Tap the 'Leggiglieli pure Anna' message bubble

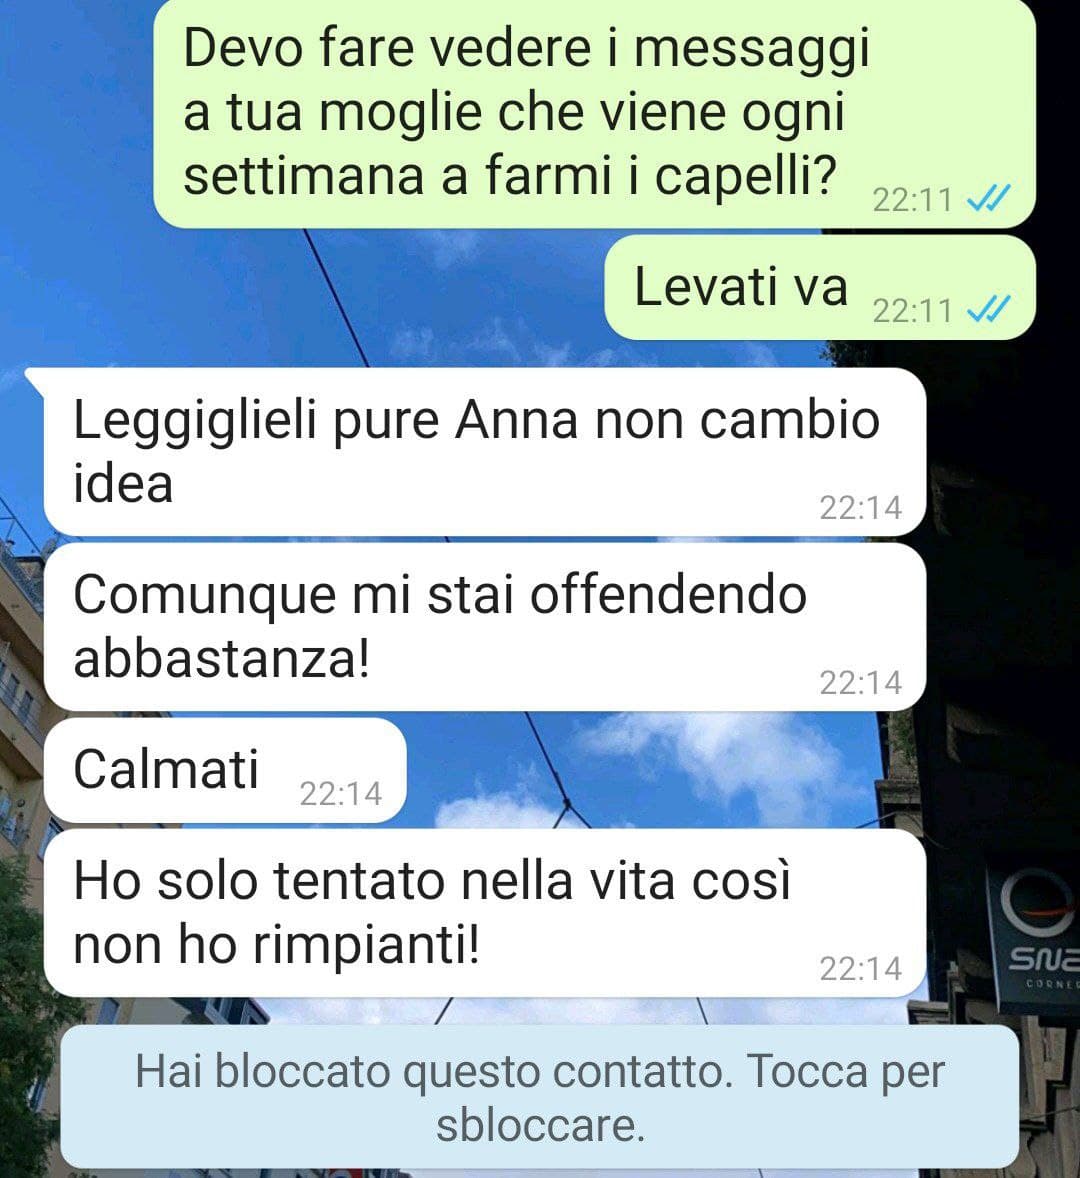coord(485,452)
